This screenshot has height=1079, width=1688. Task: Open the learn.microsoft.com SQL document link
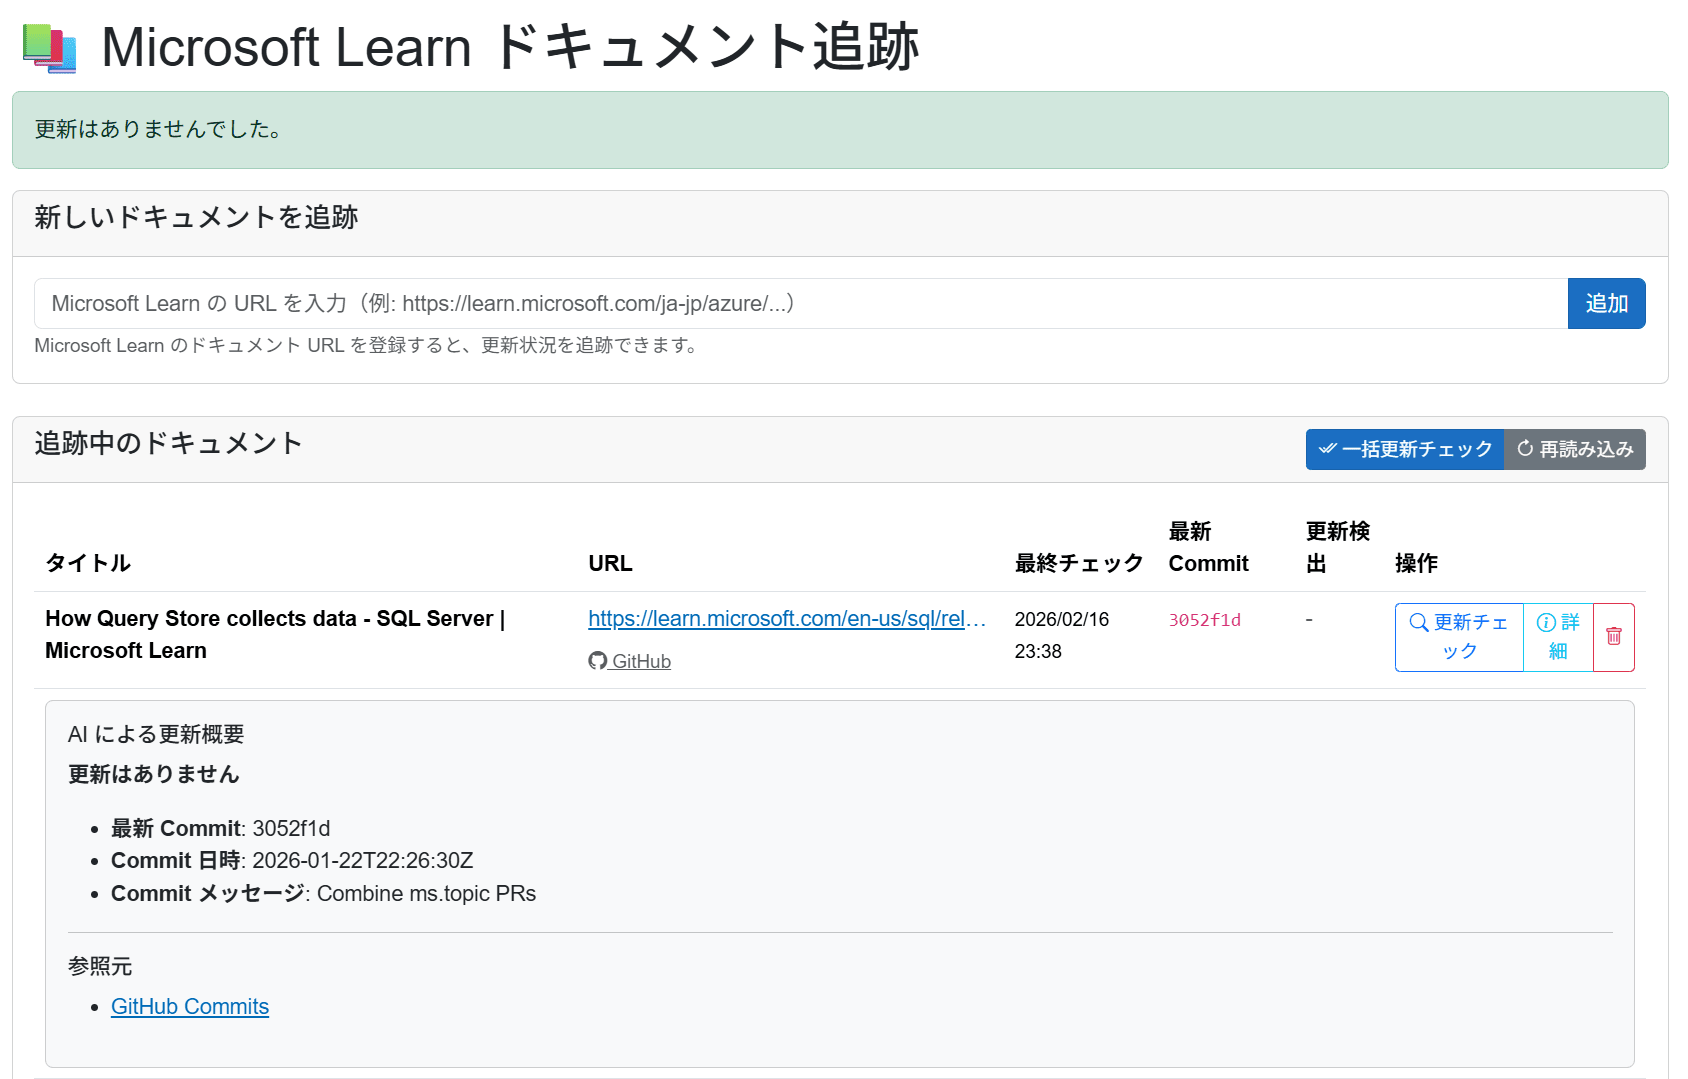tap(787, 619)
